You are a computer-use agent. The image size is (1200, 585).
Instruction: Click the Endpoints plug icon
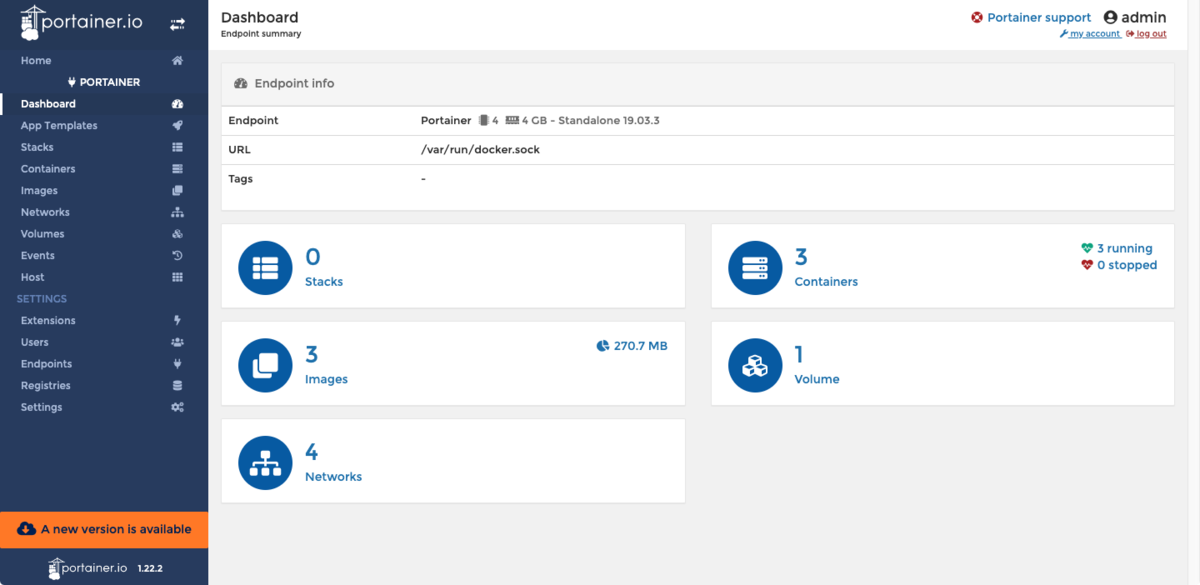point(177,363)
